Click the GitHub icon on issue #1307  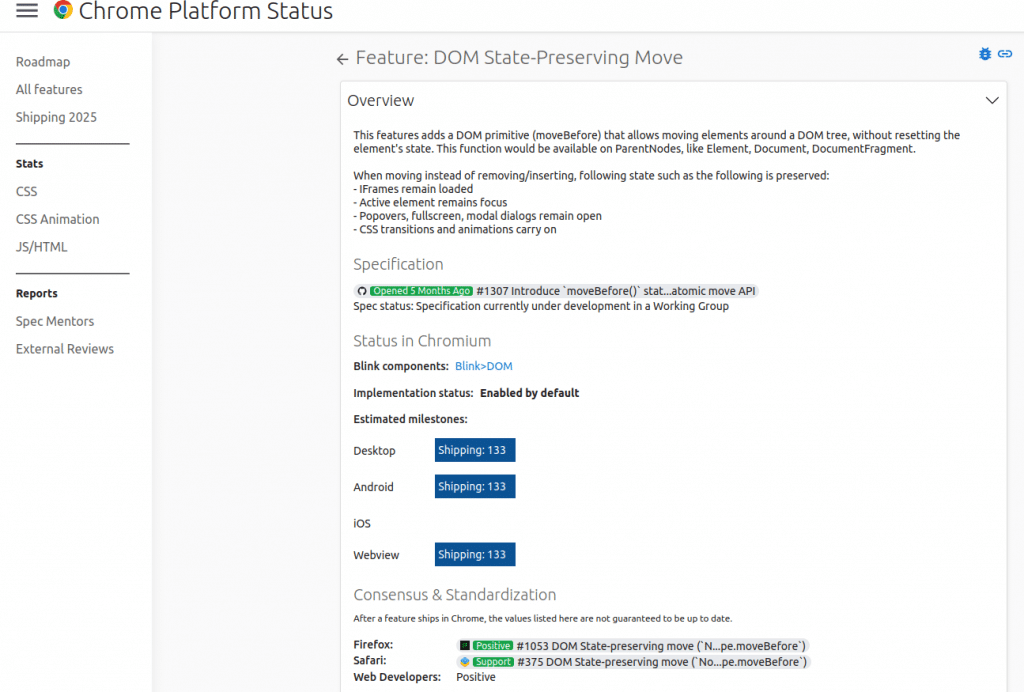pyautogui.click(x=362, y=291)
